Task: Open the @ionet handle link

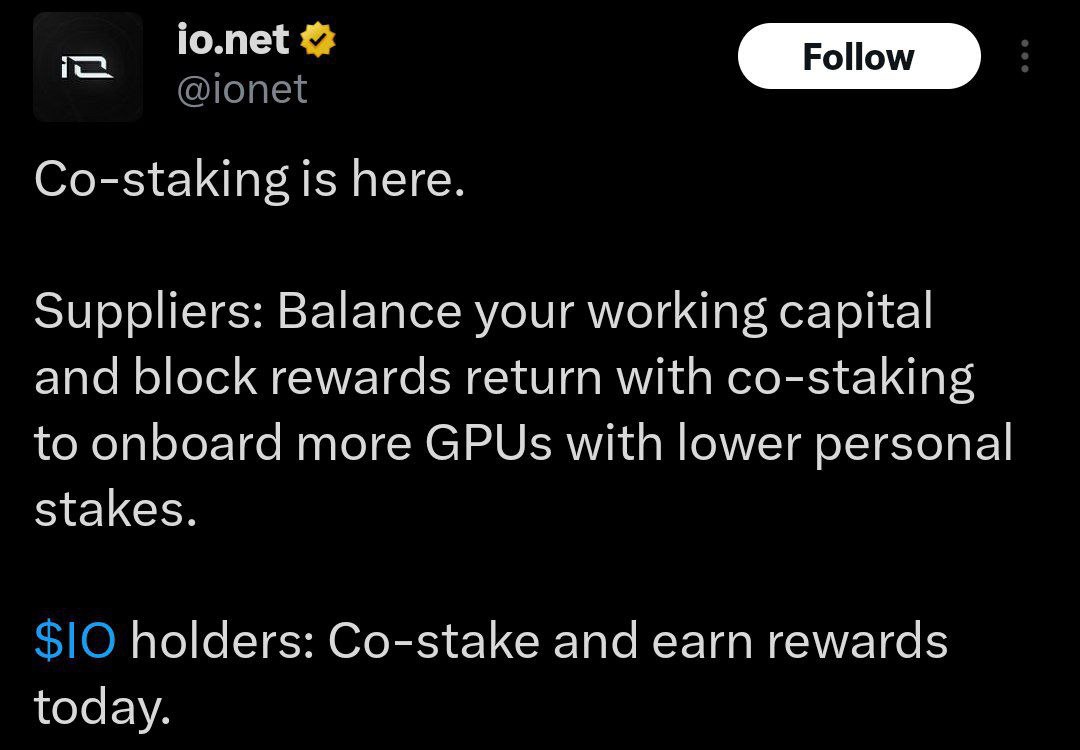Action: pos(242,90)
